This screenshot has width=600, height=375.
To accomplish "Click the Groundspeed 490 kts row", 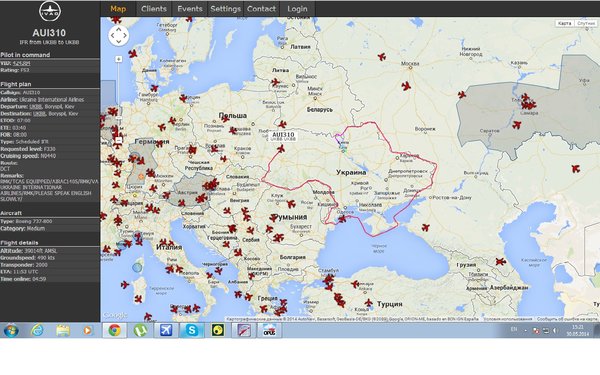I will point(50,258).
